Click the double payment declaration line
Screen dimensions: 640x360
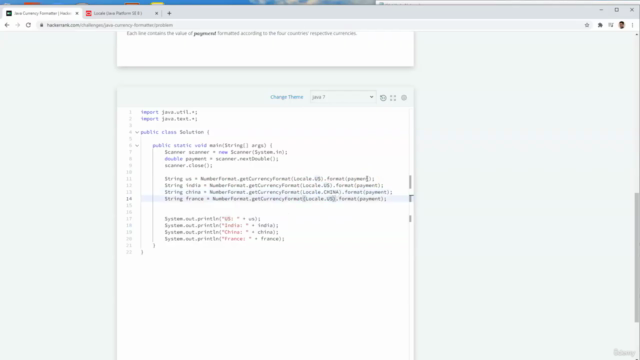(x=221, y=159)
